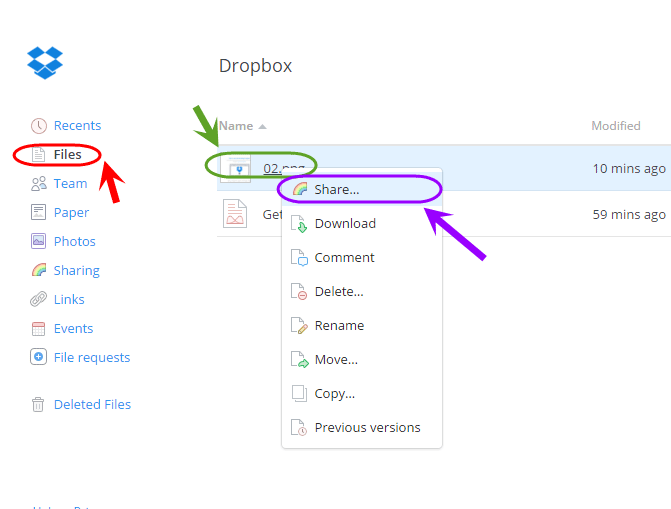Sort by Name column arrow
This screenshot has height=509, width=671.
tap(263, 127)
